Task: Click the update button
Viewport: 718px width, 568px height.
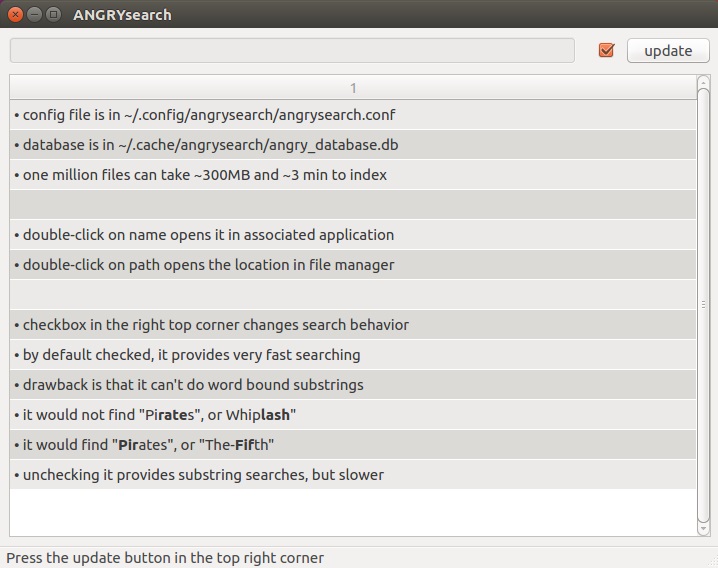Action: pyautogui.click(x=668, y=50)
